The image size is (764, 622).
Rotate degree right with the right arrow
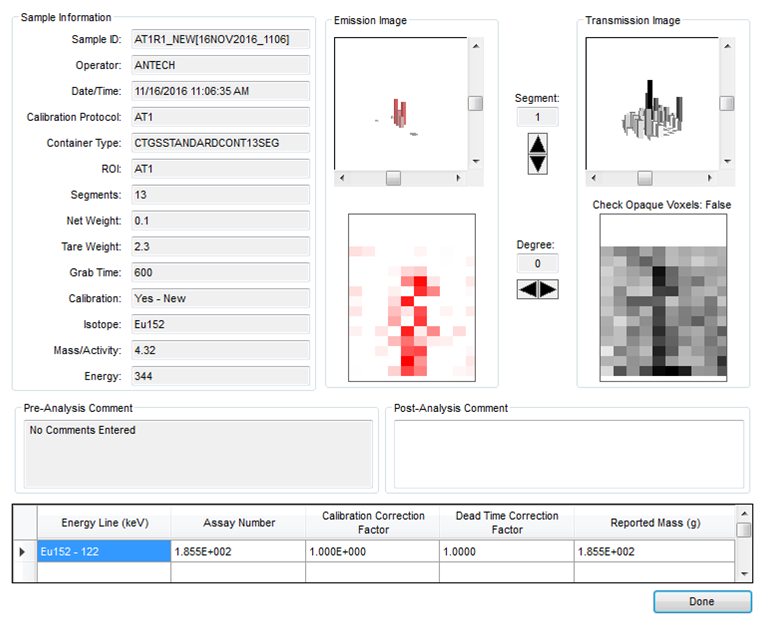(x=548, y=289)
